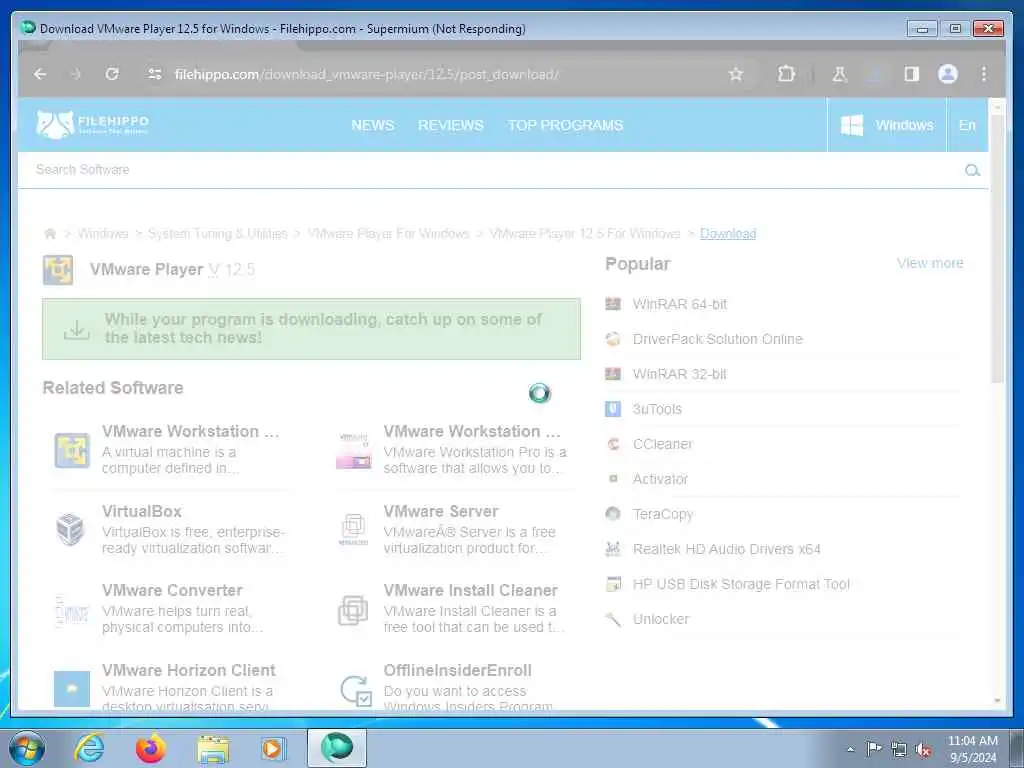Viewport: 1024px width, 768px height.
Task: Click VMware Player For Windows breadcrumb
Action: (x=389, y=234)
